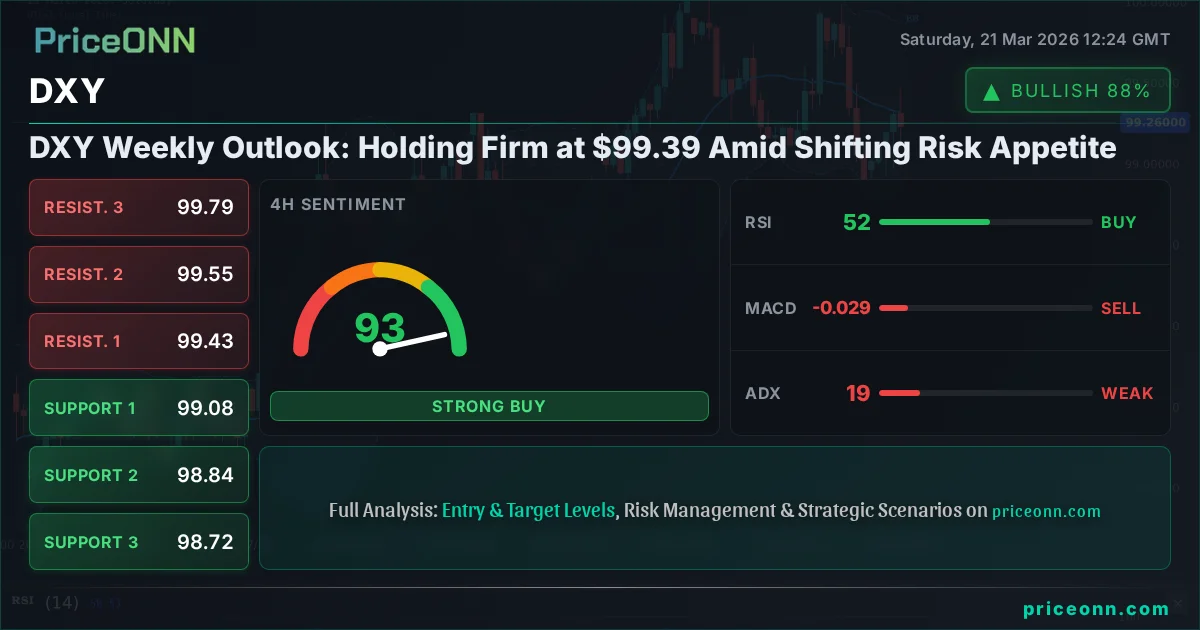Click the sentiment gauge needle
This screenshot has height=630, width=1200.
(x=412, y=341)
